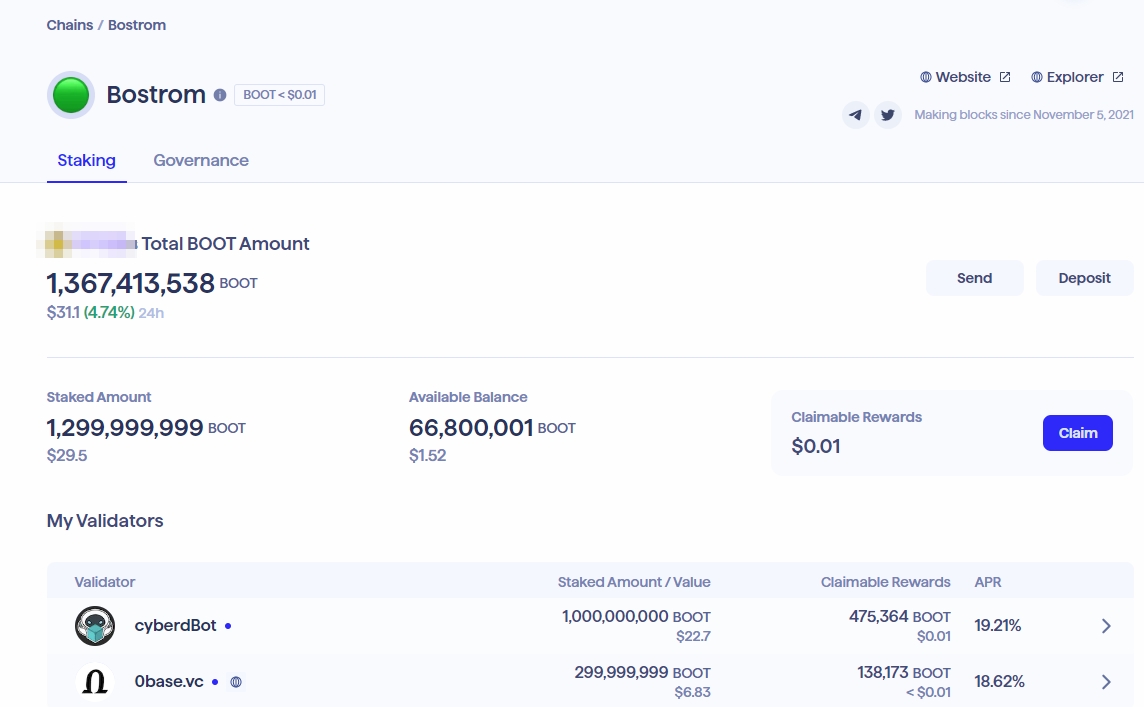Click the staked 1,299,999,999 BOOT value
Viewport: 1144px width, 707px height.
click(x=146, y=428)
